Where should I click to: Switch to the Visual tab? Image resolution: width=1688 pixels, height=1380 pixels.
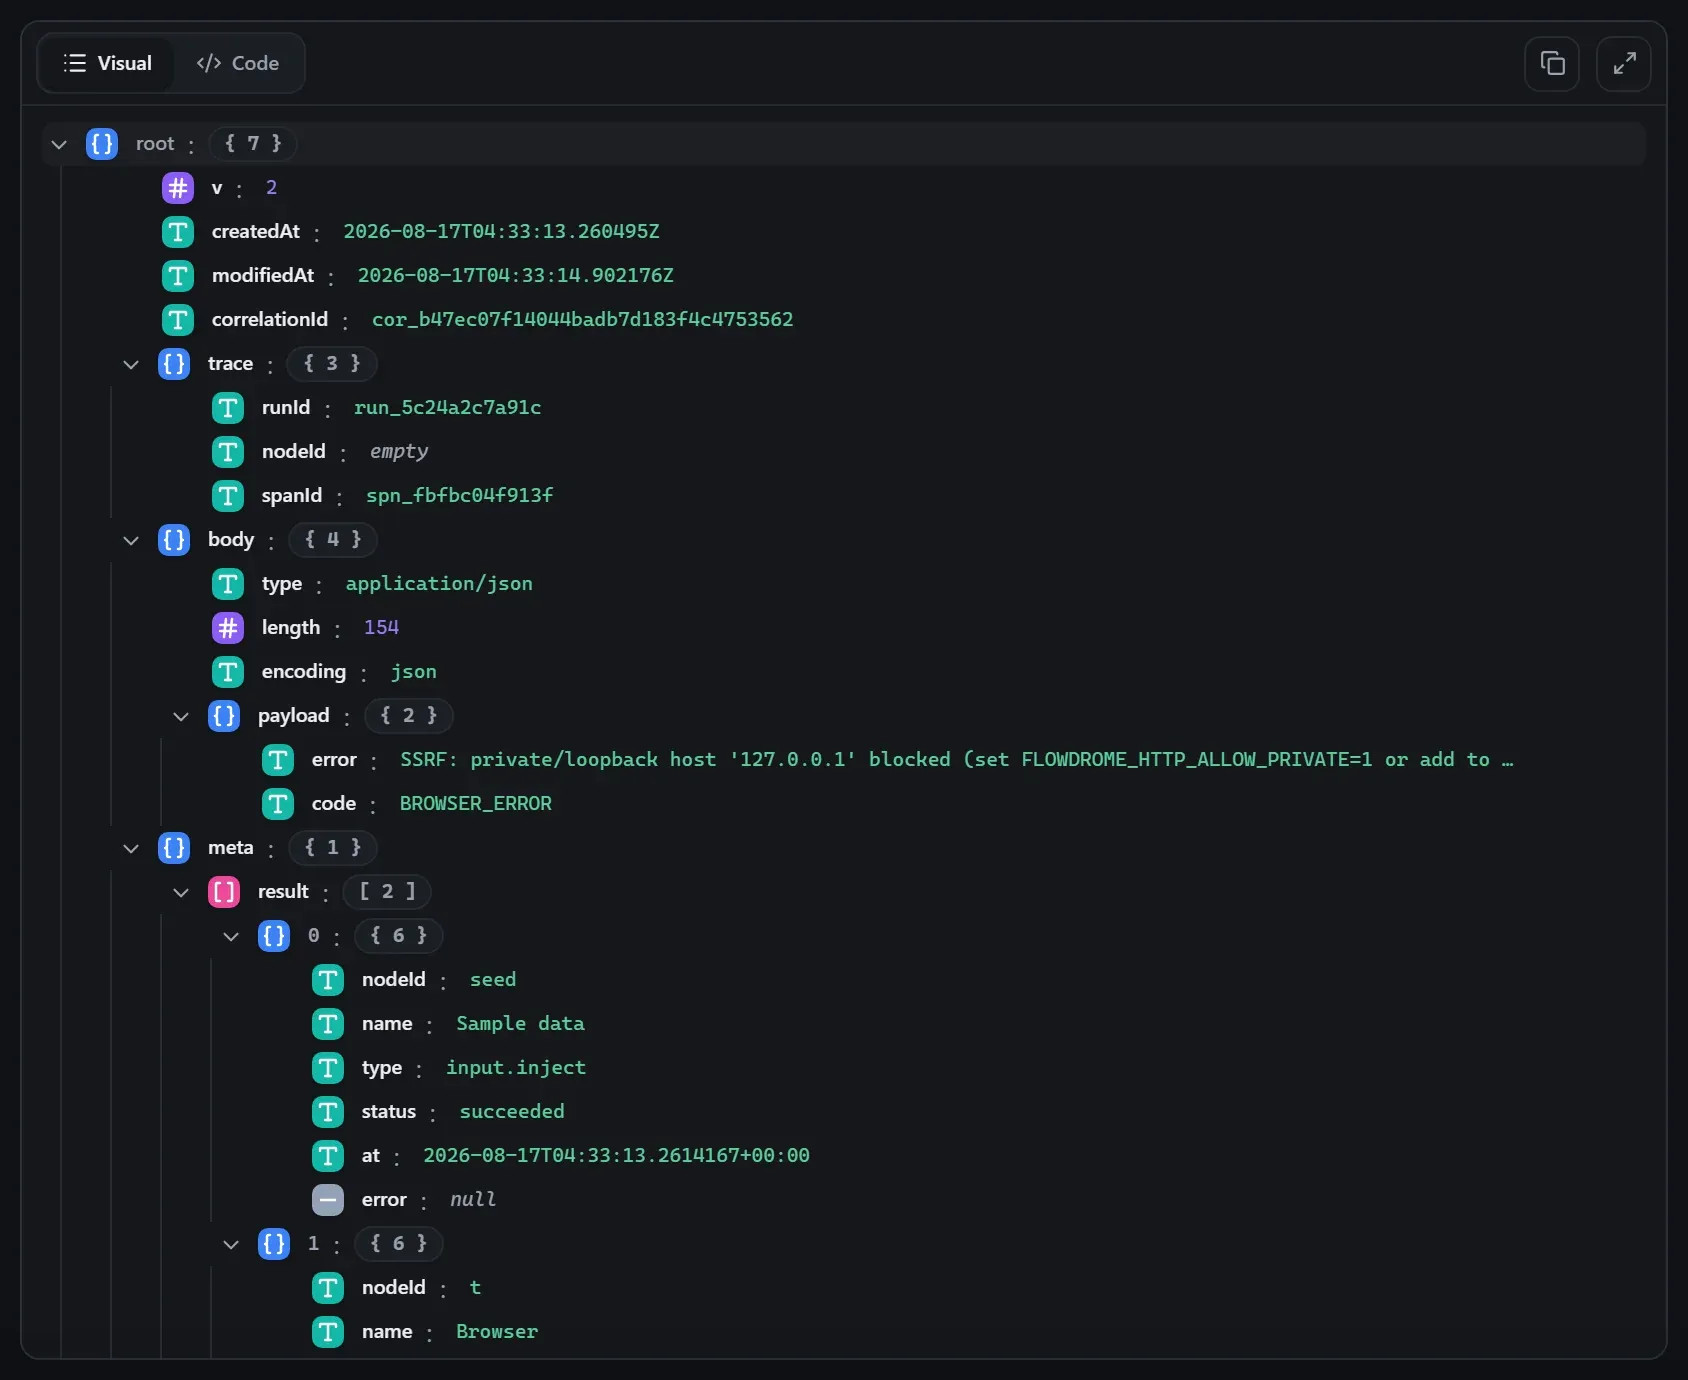[x=106, y=63]
